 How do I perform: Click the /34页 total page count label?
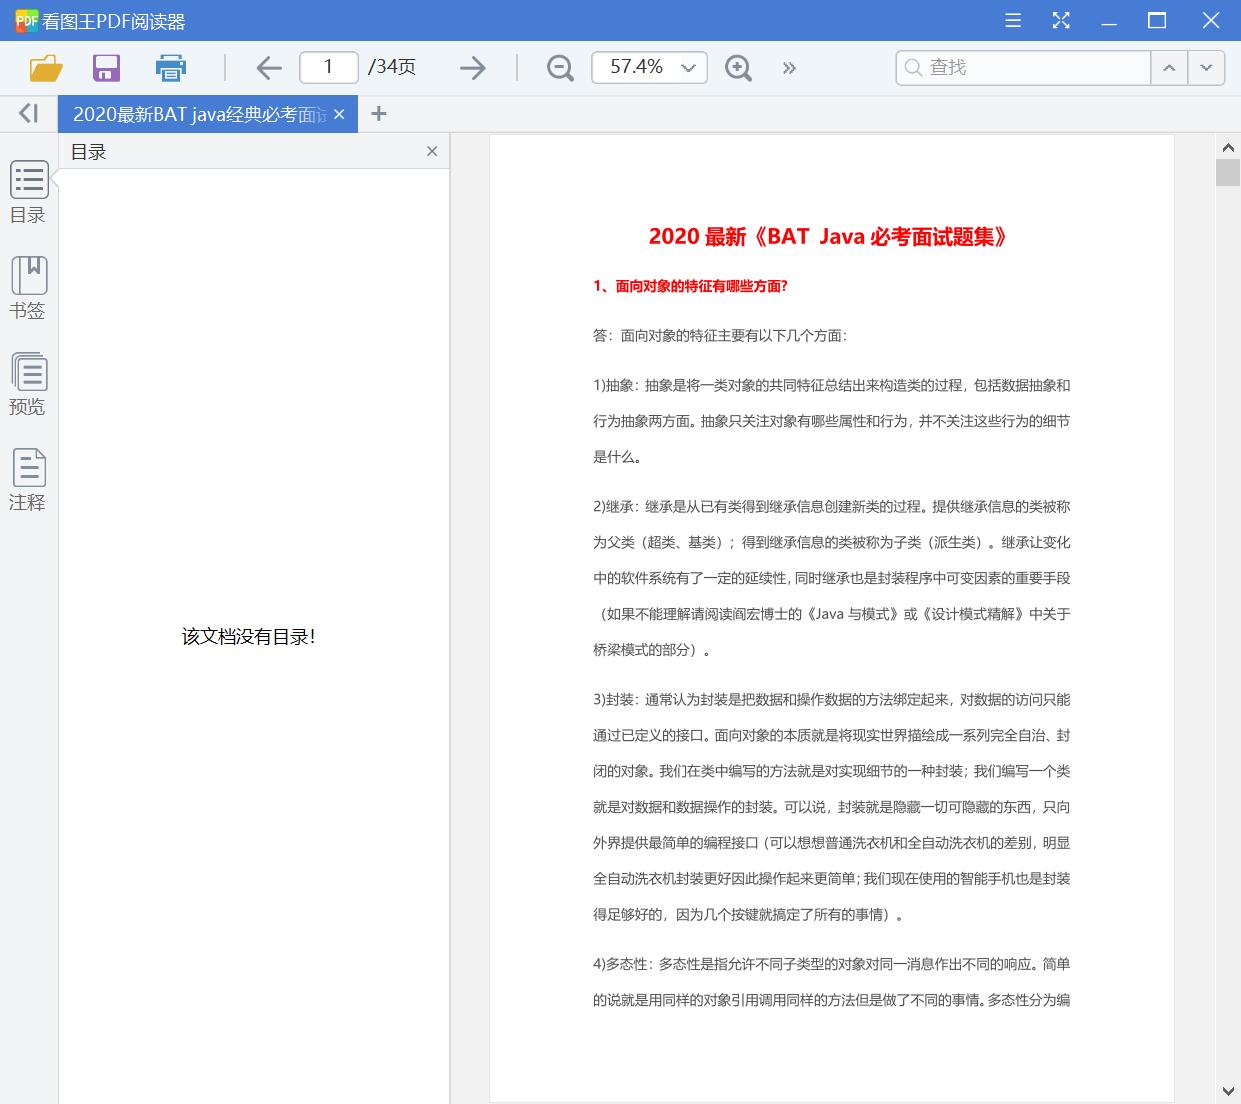coord(392,67)
